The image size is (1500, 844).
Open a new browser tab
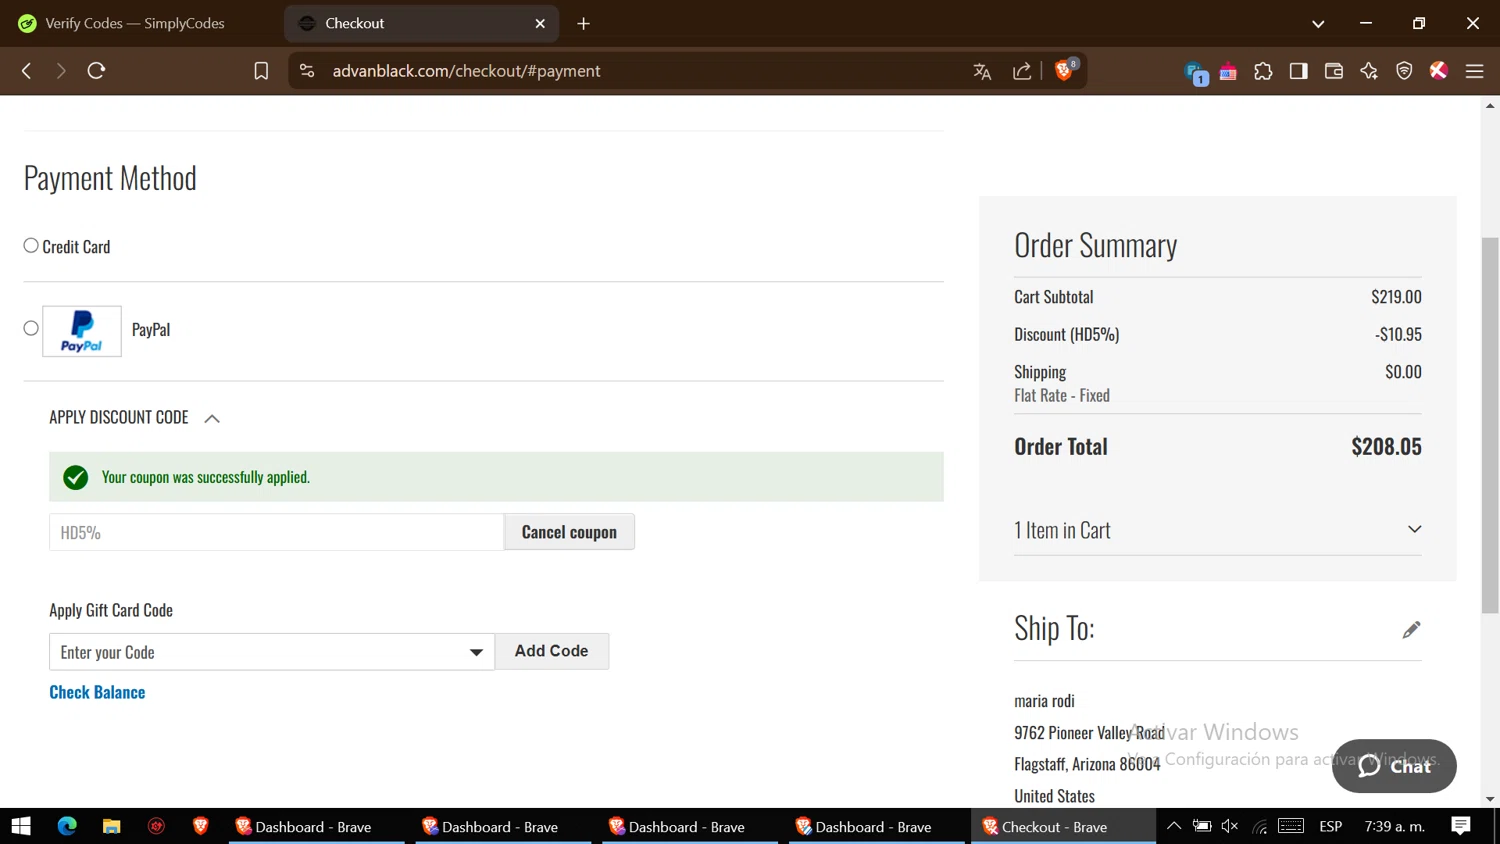point(584,23)
